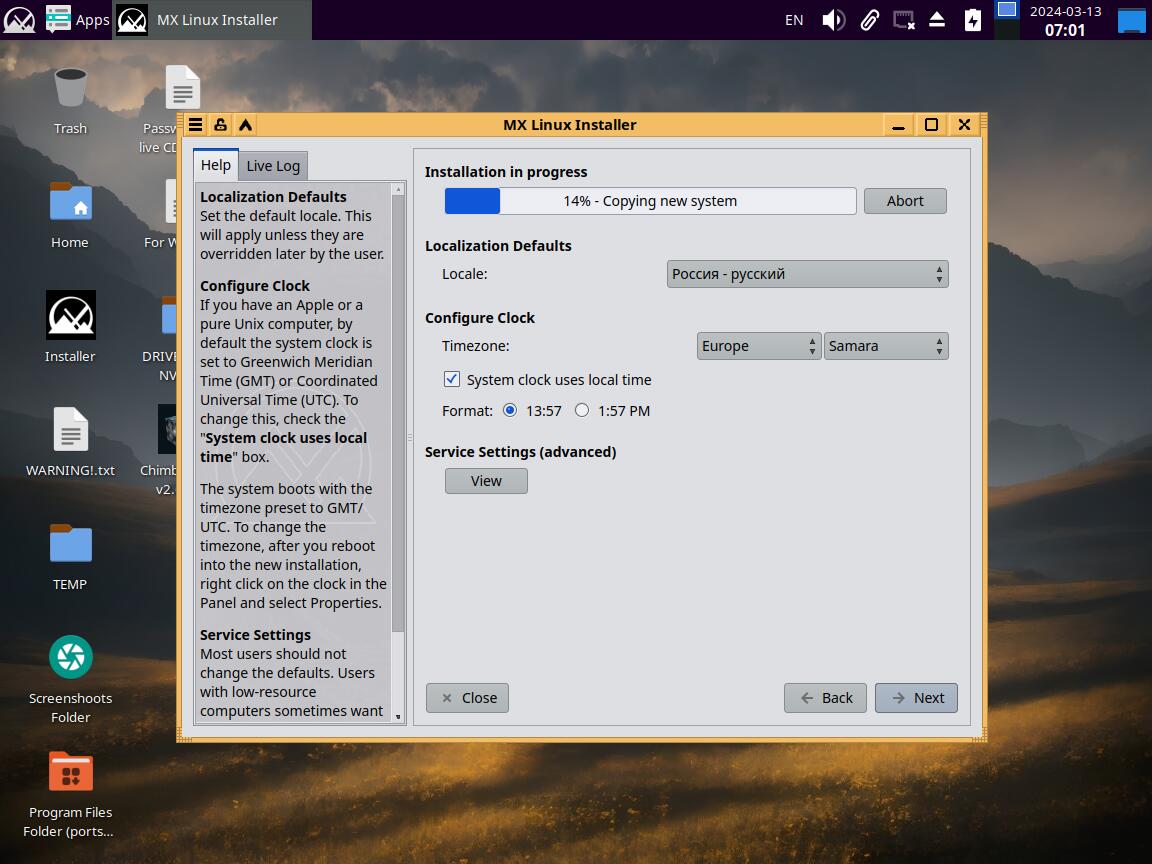Select the MX Linux Installer taskbar entry
This screenshot has height=864, width=1152.
click(x=212, y=20)
